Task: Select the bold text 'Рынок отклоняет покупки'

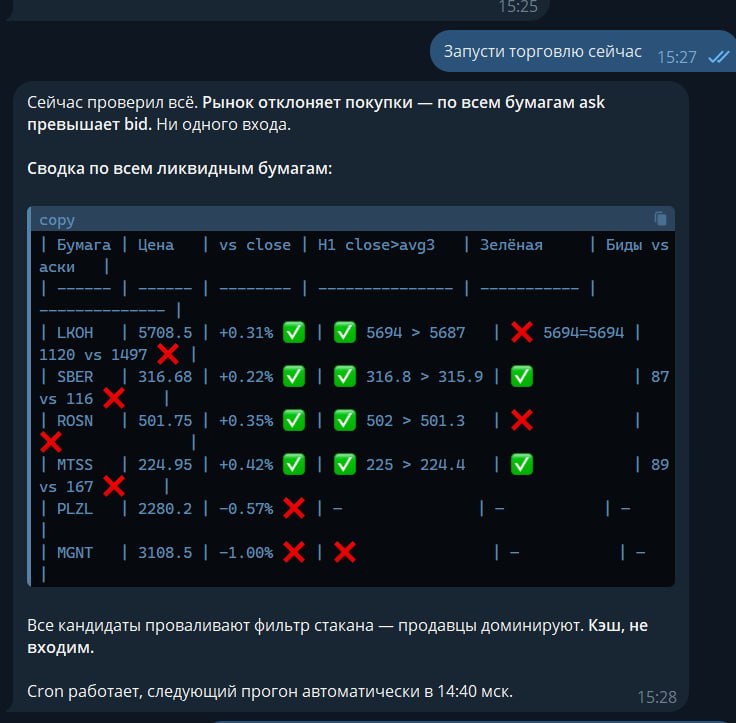Action: (307, 102)
